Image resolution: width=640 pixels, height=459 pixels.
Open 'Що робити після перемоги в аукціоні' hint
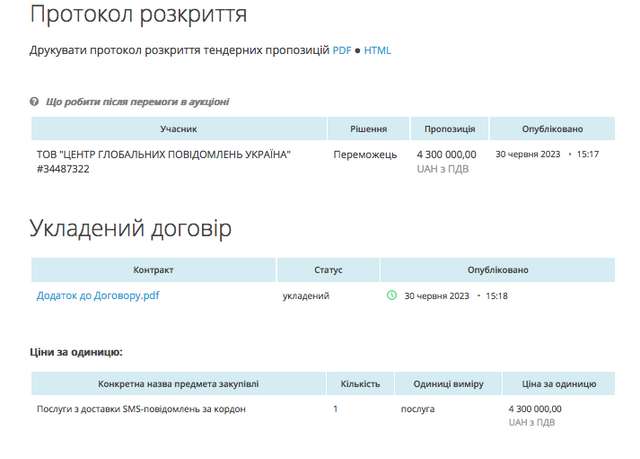138,102
